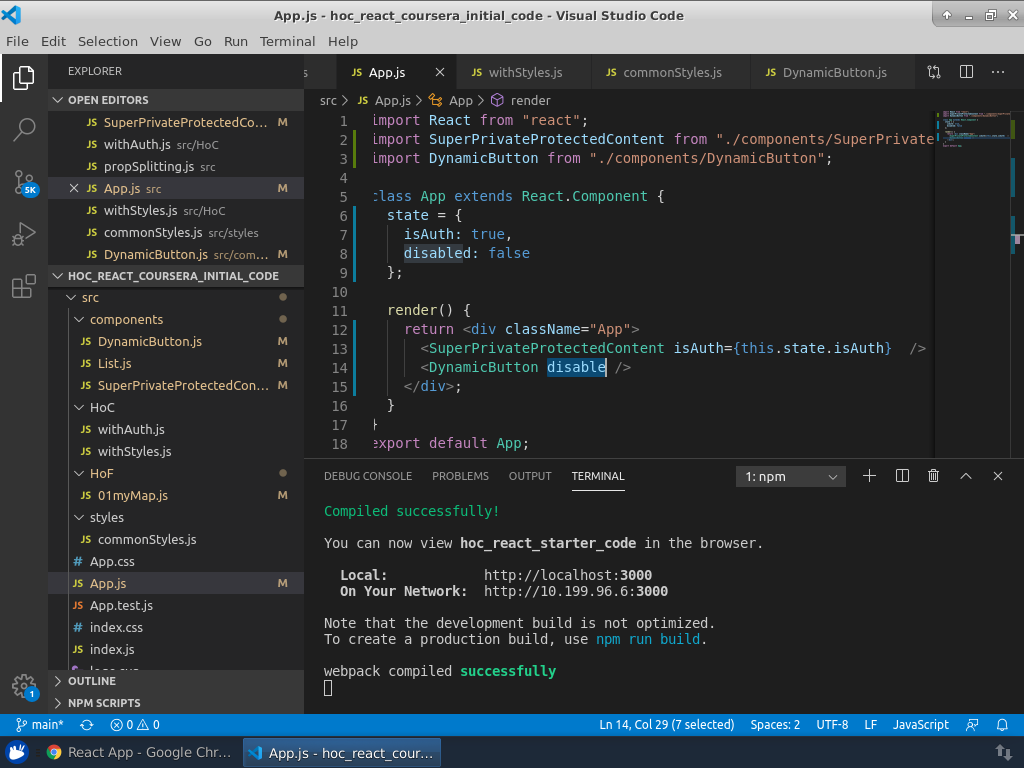Screen dimensions: 1024x768
Task: Open the terminal selector dropdown '1: npm'
Action: [x=790, y=477]
